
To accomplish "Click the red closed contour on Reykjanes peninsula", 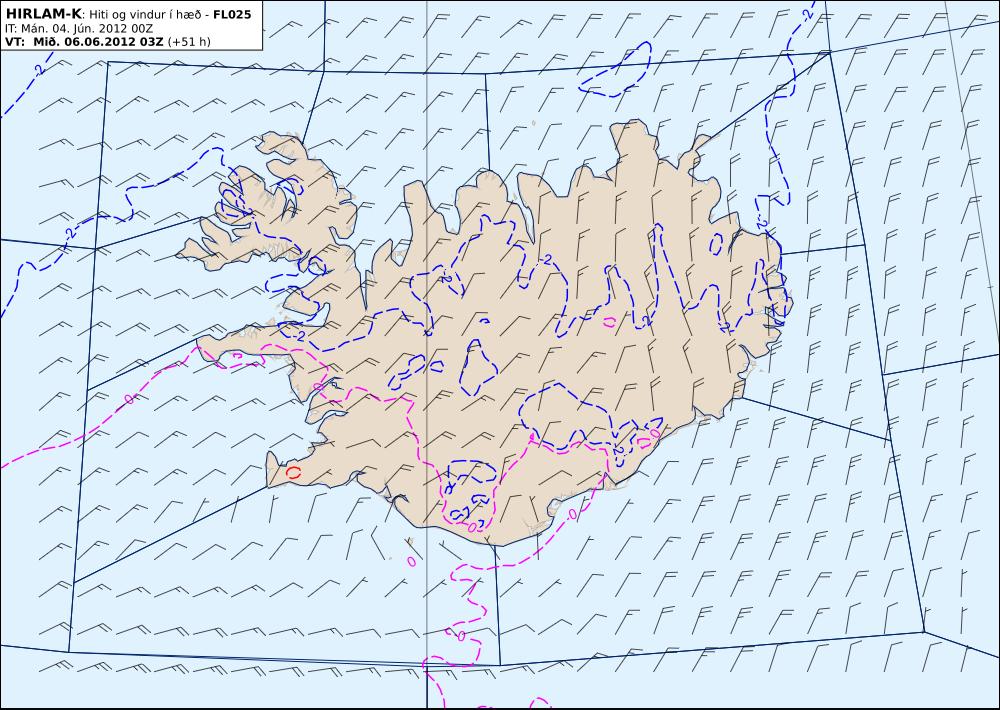I will pos(293,473).
